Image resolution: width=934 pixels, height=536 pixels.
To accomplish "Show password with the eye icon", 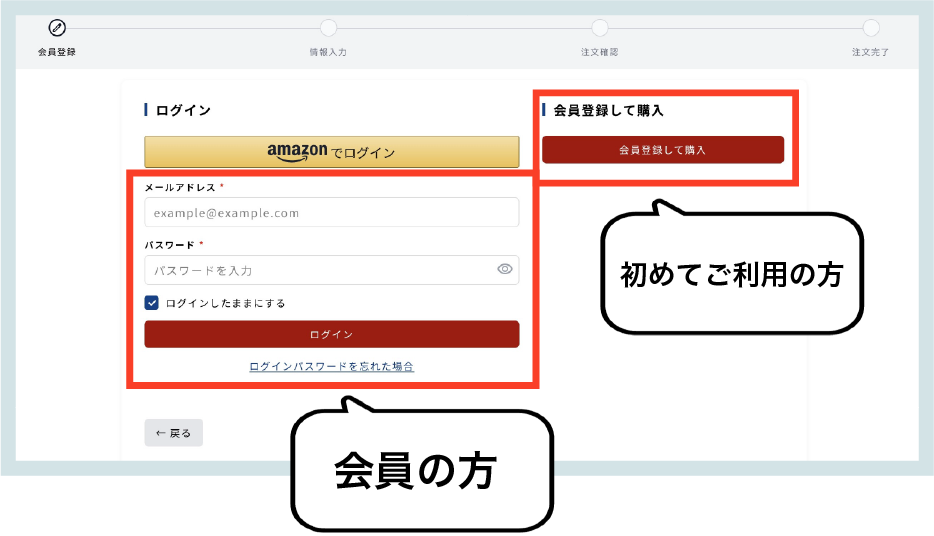I will coord(505,269).
